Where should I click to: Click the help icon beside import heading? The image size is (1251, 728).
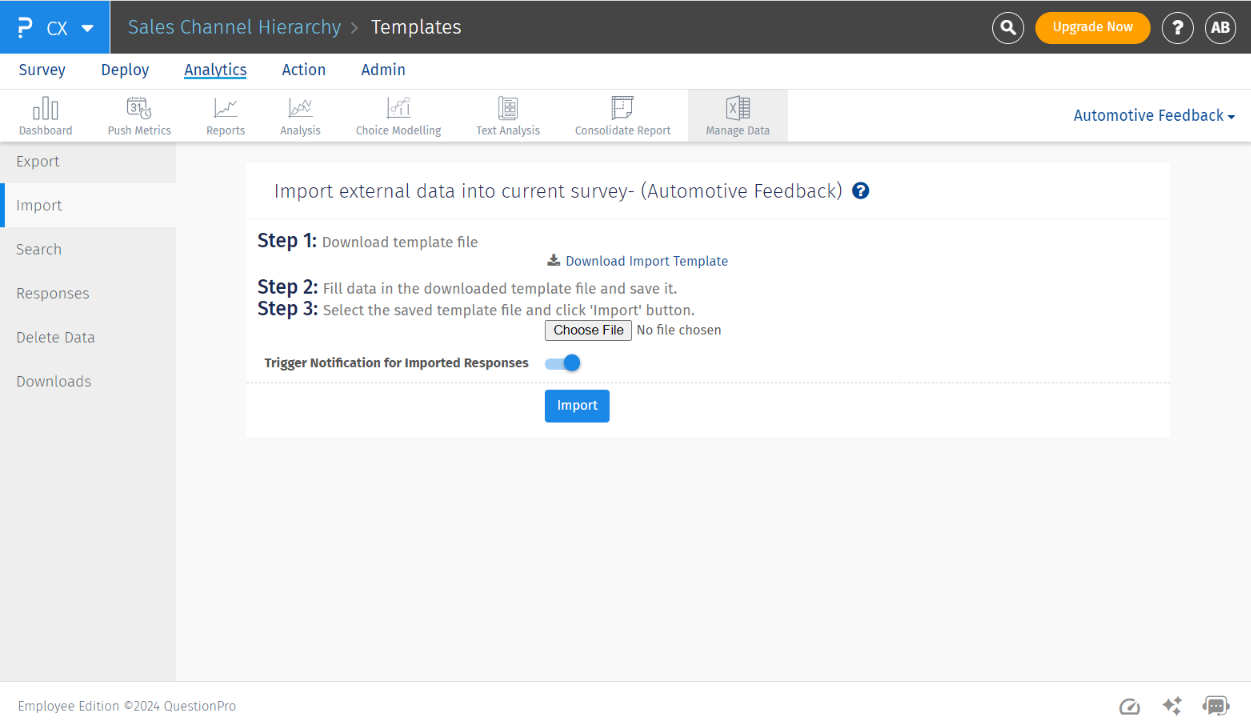(x=860, y=191)
